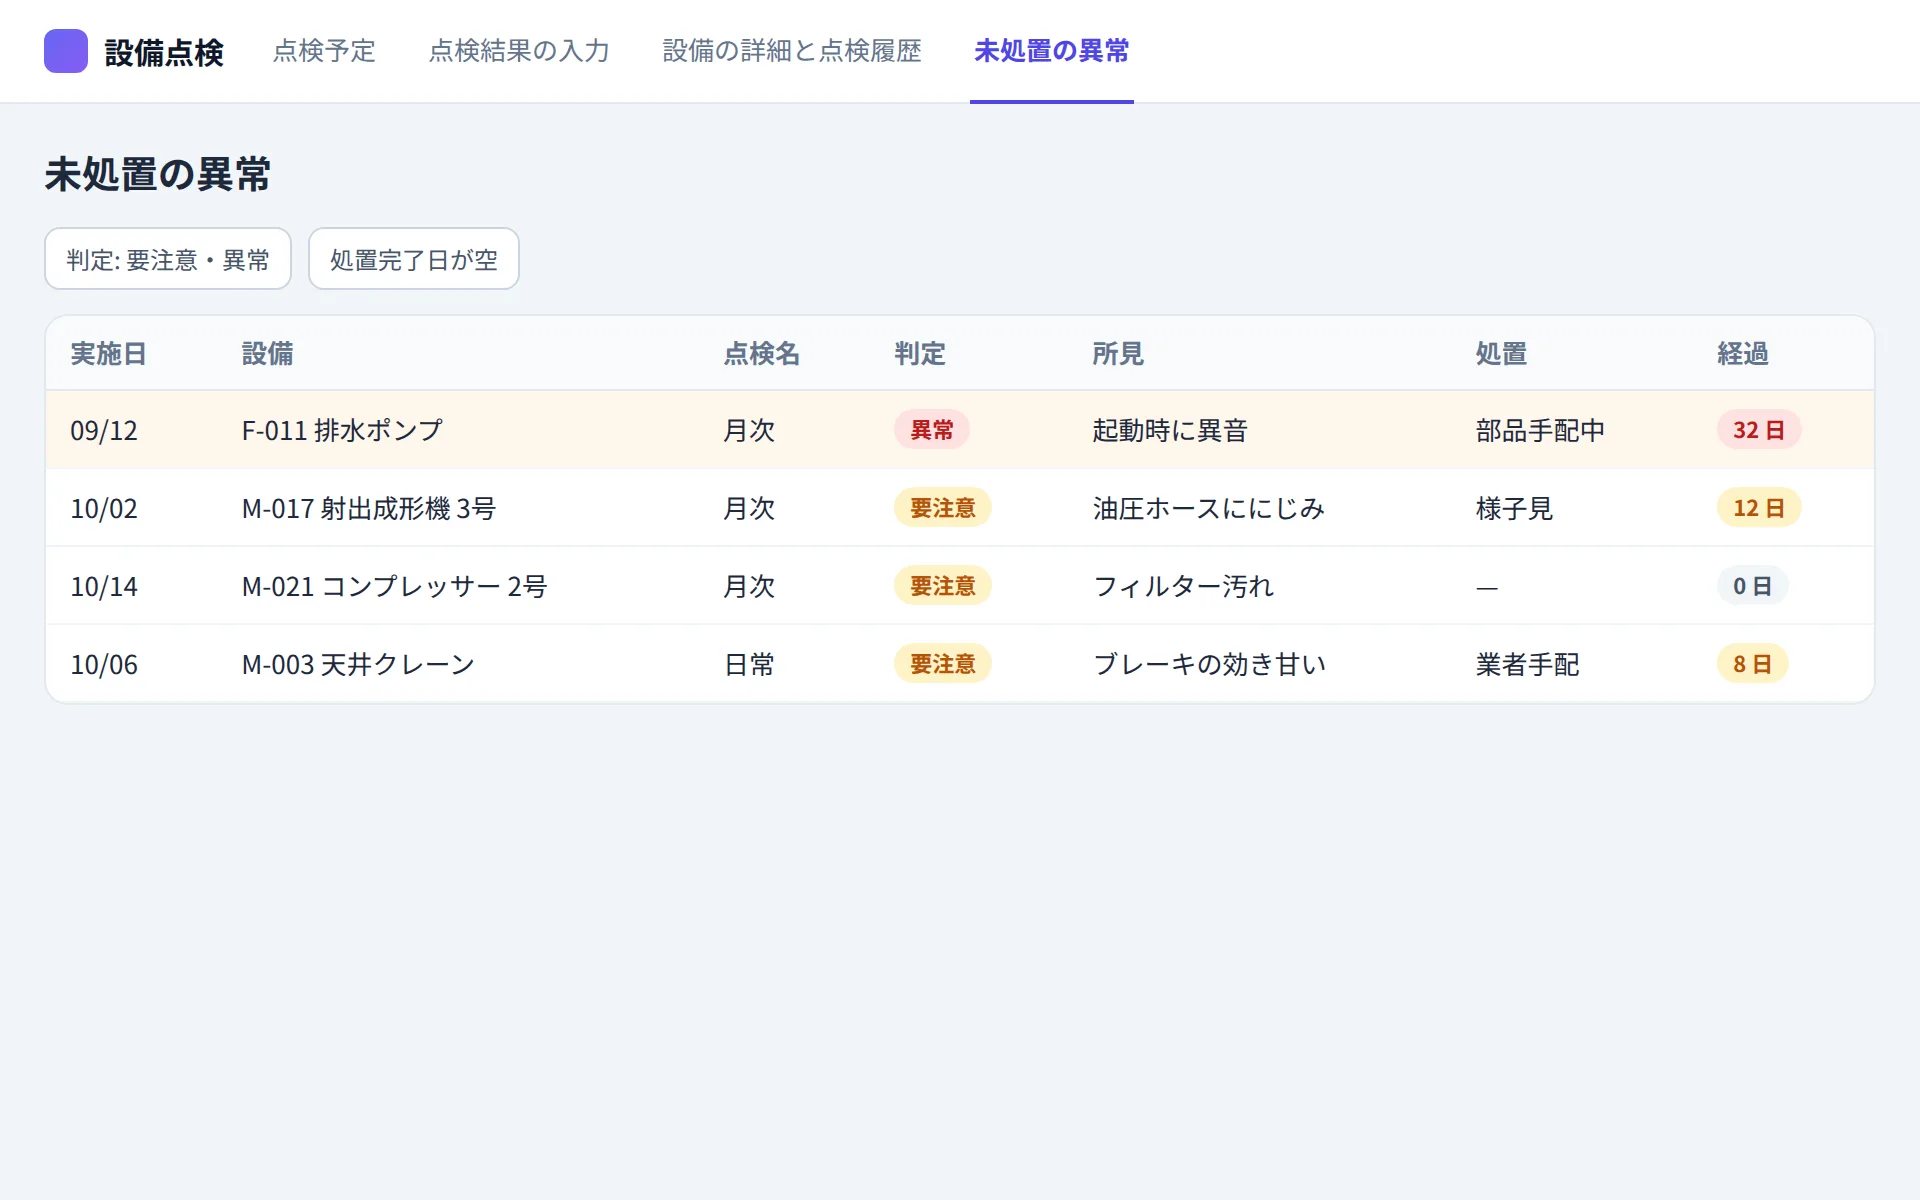
Task: Click the 点検名 column header
Action: 761,353
